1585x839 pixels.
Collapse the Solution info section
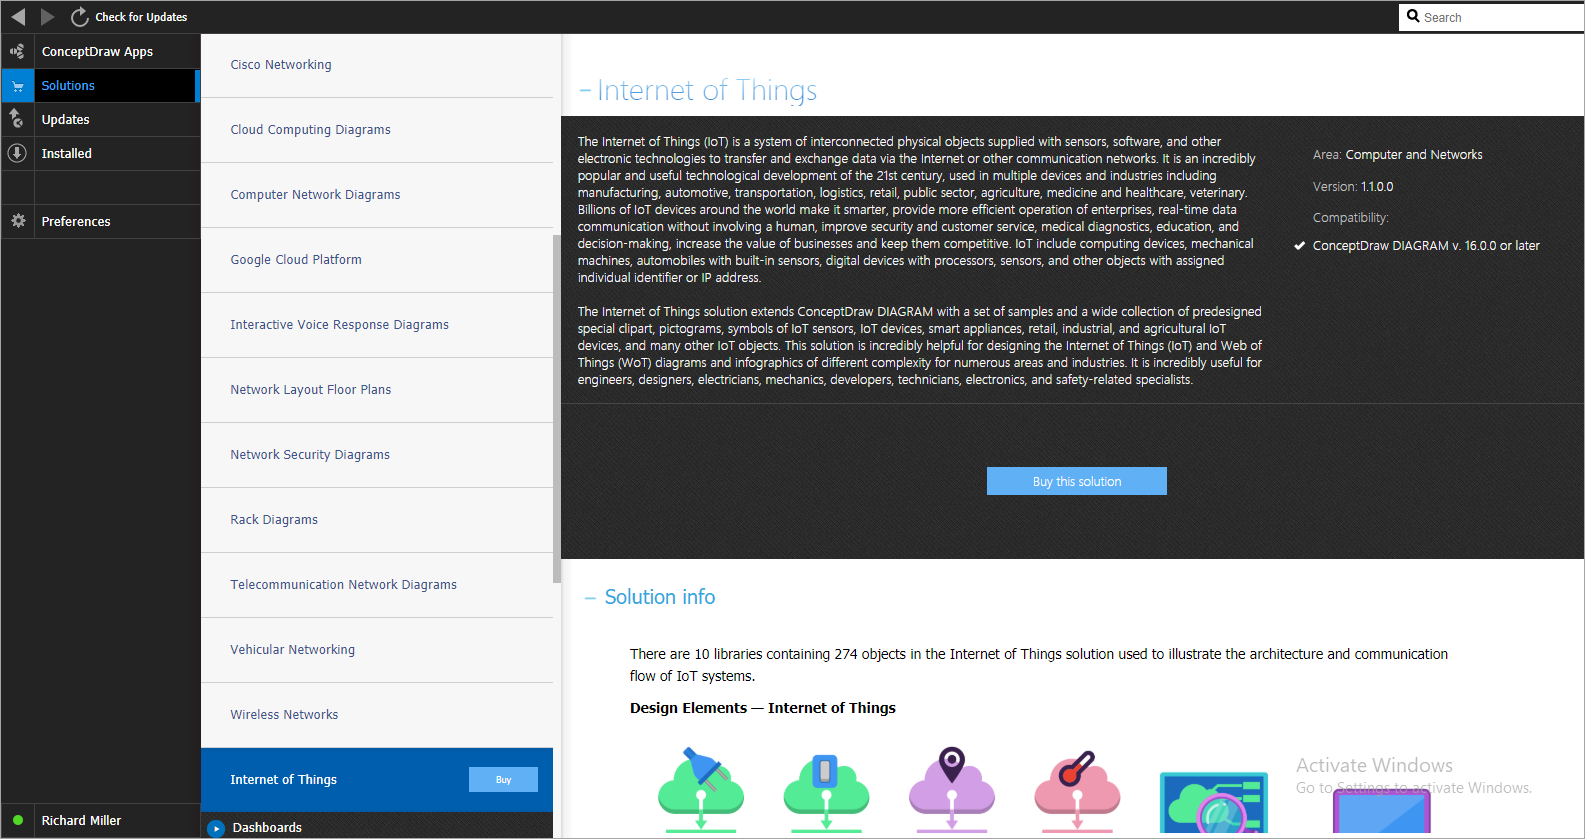[x=591, y=598]
